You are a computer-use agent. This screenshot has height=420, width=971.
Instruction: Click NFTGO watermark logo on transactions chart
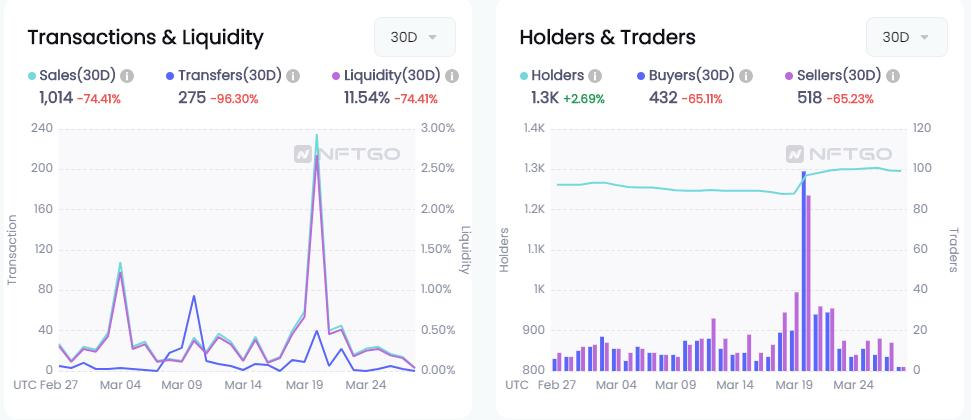(x=347, y=154)
